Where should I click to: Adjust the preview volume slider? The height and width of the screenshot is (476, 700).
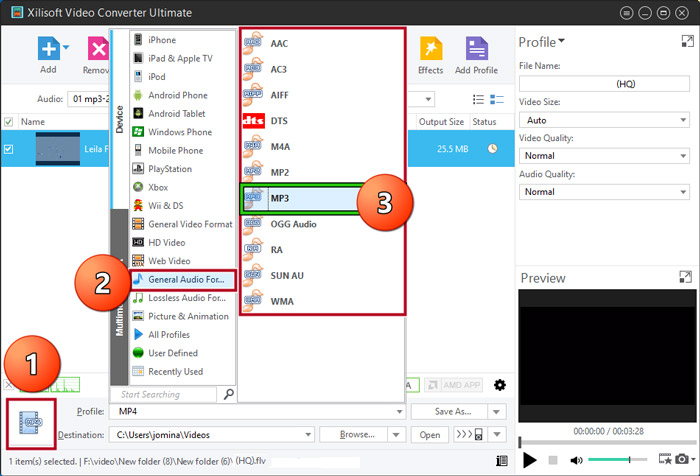coord(615,460)
